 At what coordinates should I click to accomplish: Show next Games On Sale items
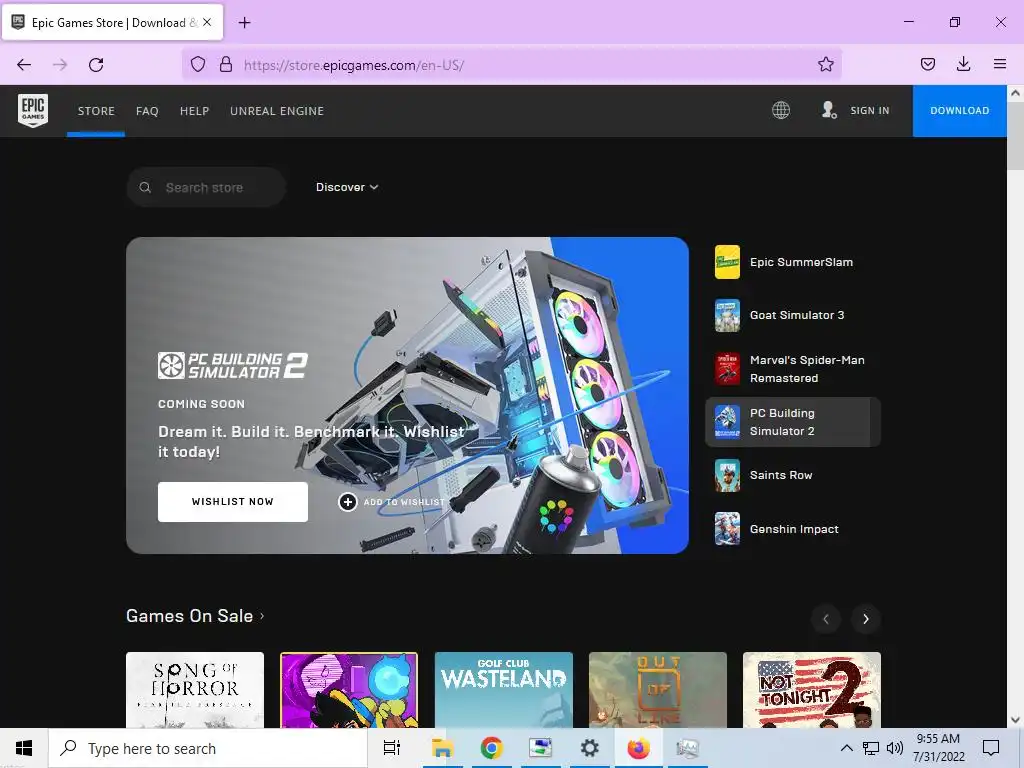(866, 618)
